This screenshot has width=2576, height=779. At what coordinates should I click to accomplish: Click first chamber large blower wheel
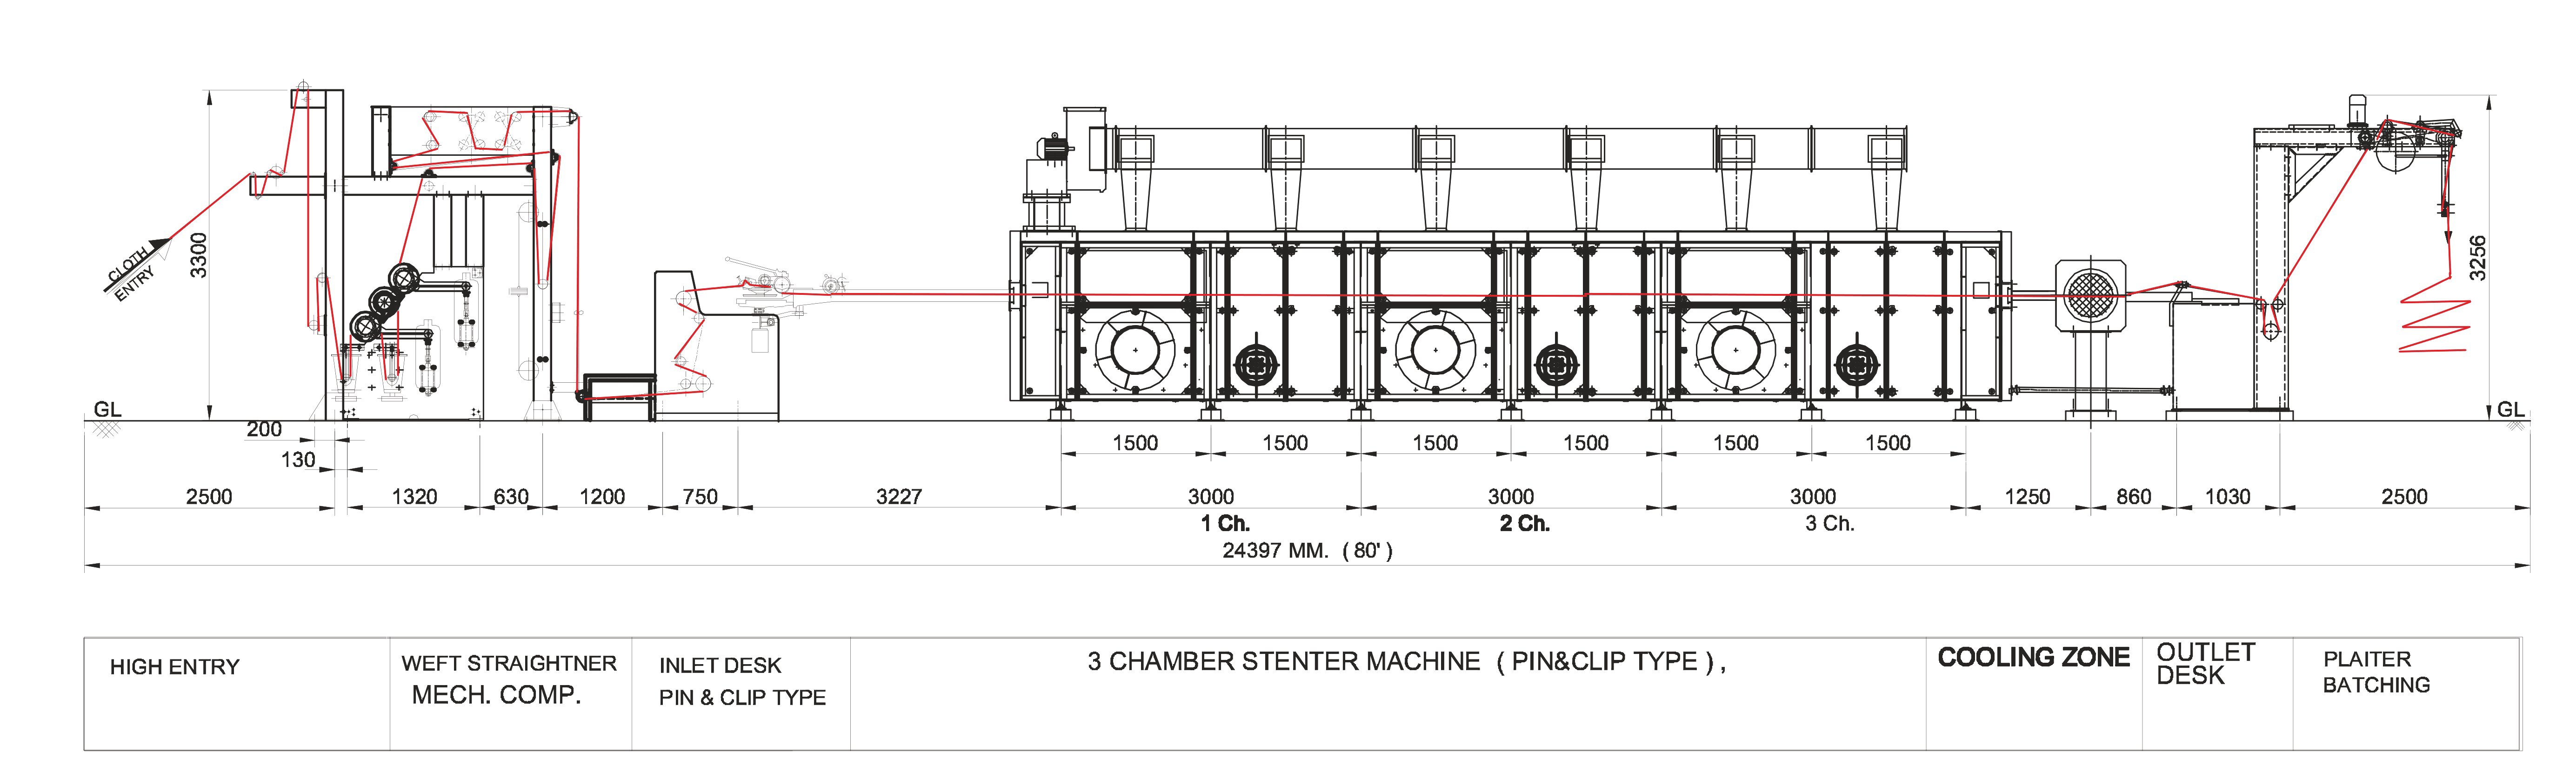click(x=1134, y=350)
